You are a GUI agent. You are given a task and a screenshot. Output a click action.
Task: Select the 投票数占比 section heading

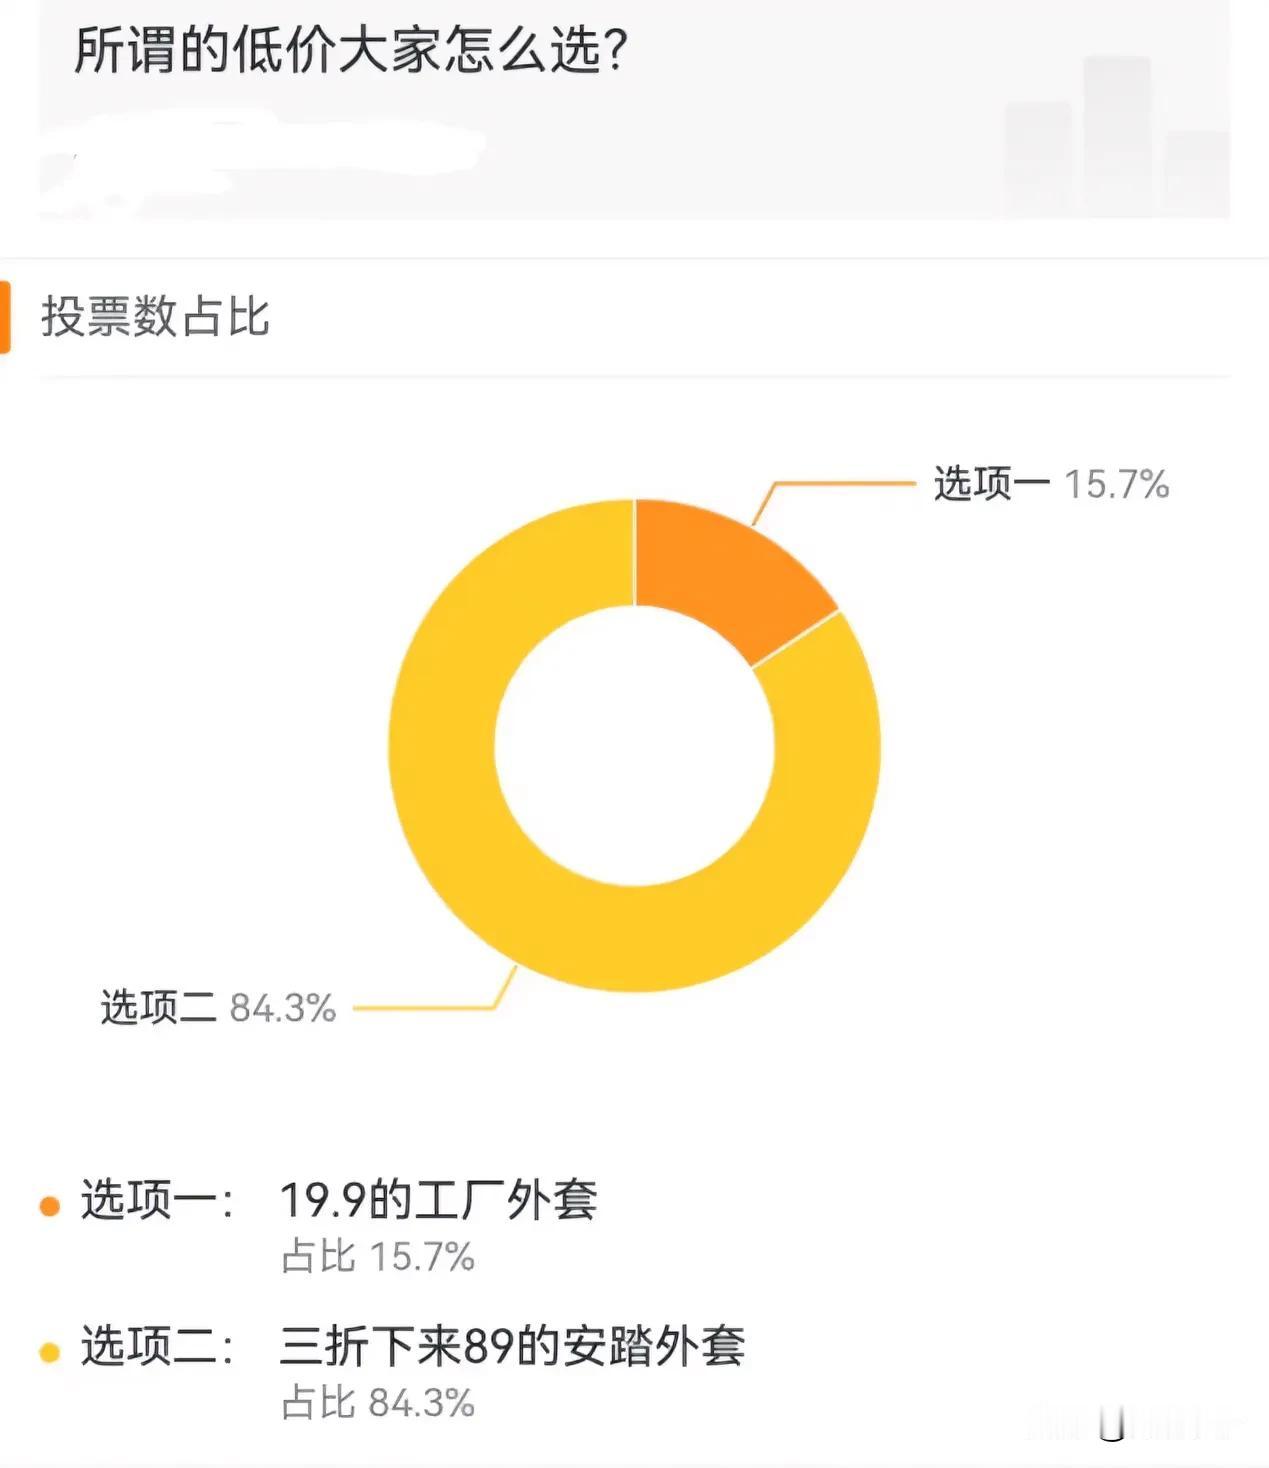coord(155,317)
